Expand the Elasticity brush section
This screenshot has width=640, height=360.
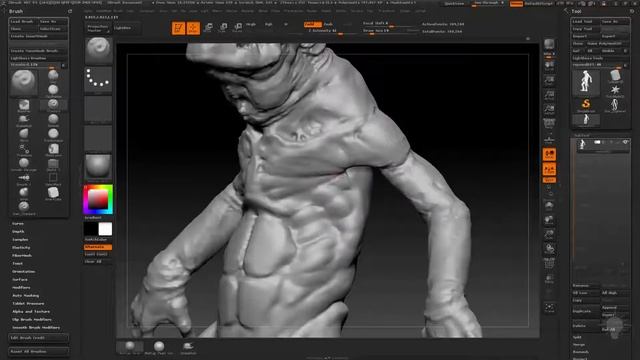[21, 248]
